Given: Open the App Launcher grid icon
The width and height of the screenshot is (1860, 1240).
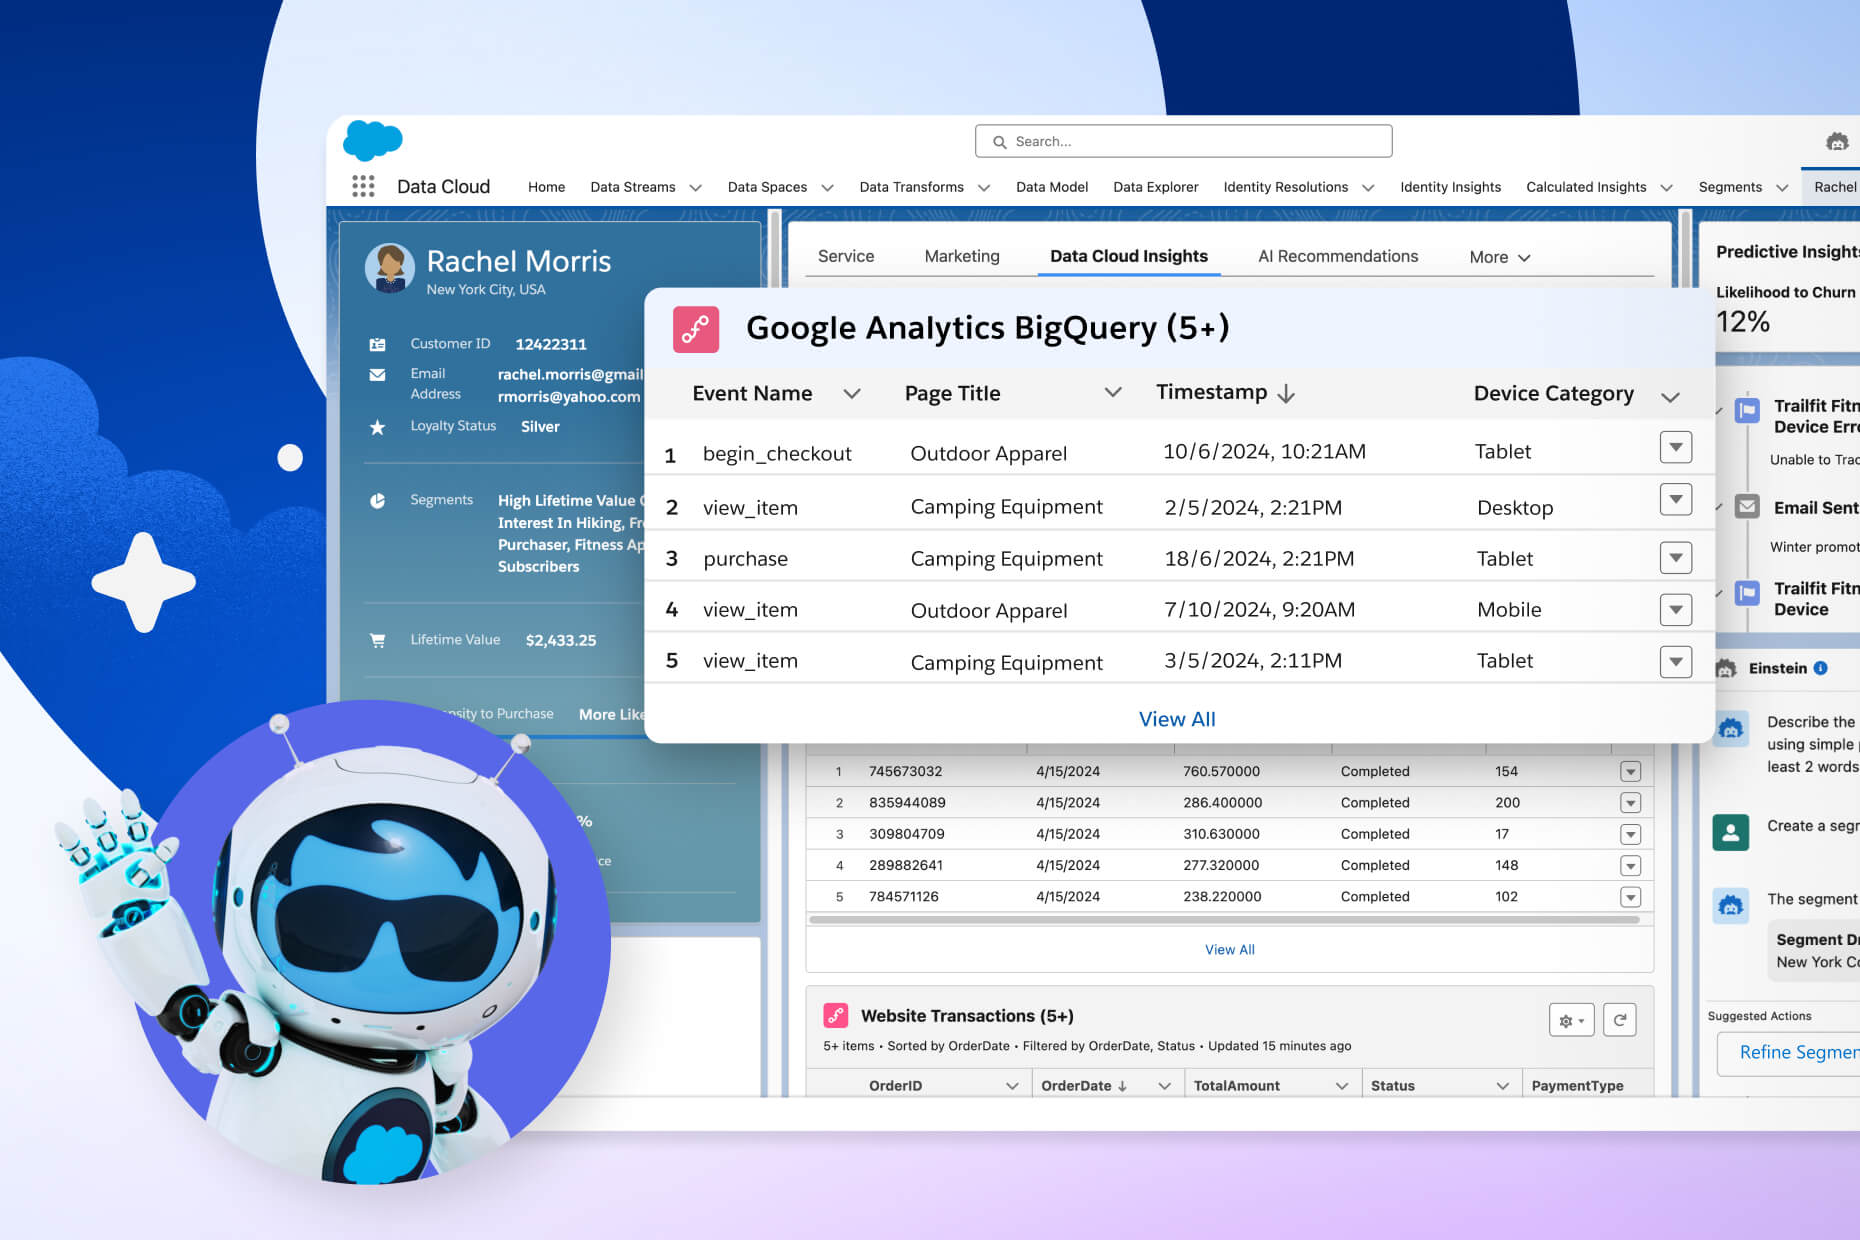Looking at the screenshot, I should [x=363, y=186].
